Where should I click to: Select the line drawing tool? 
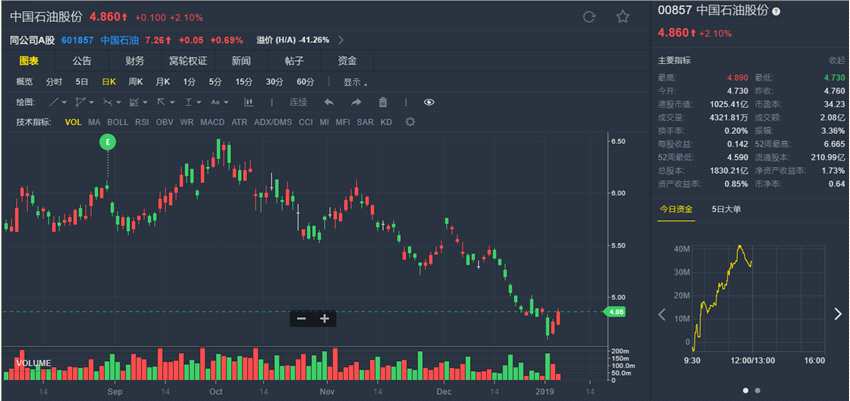pos(54,102)
